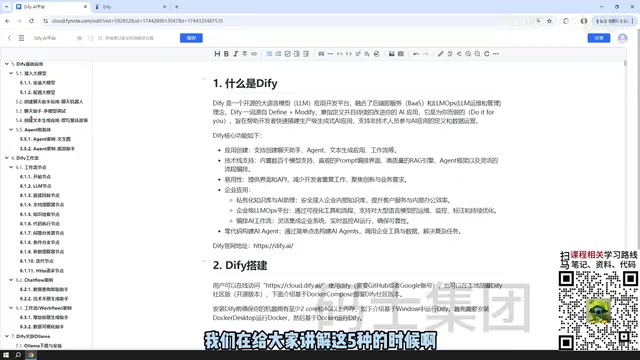
Task: Click the document vertical scrollbar
Action: pos(625,63)
